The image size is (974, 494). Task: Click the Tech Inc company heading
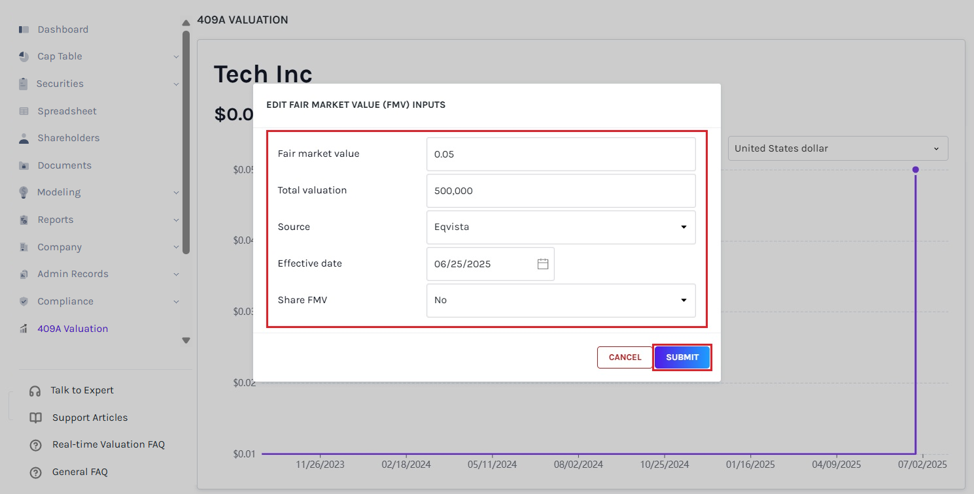[x=263, y=75]
